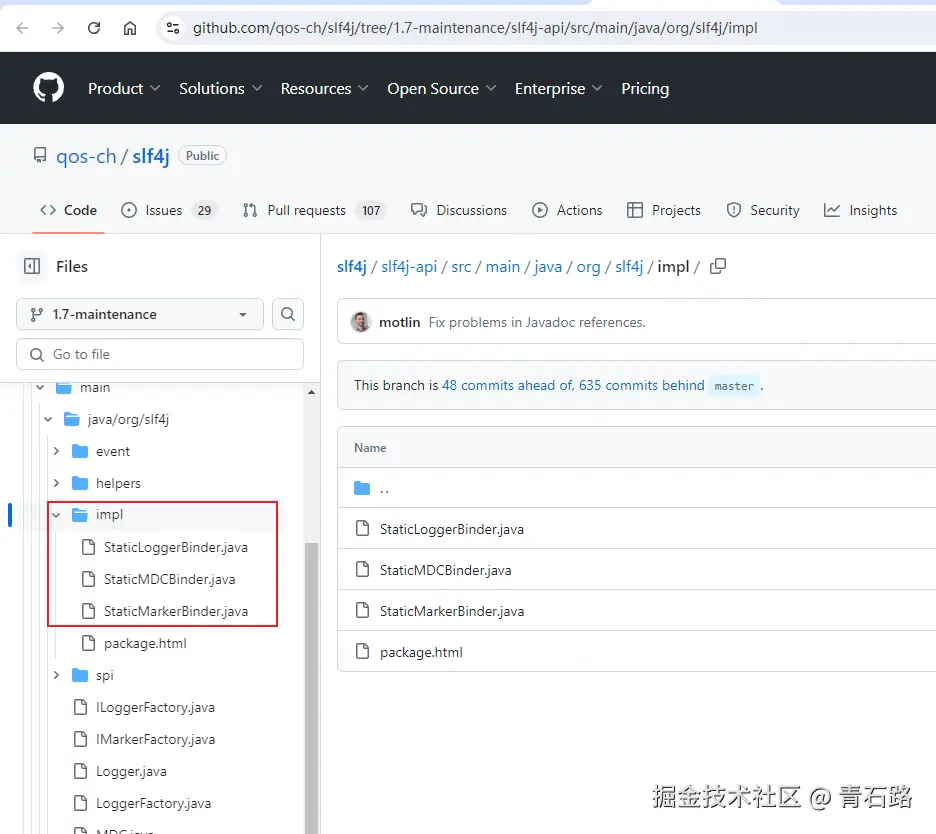Open the Fix problems in Javadoc commit message
Screen dimensions: 936x834
coord(537,322)
